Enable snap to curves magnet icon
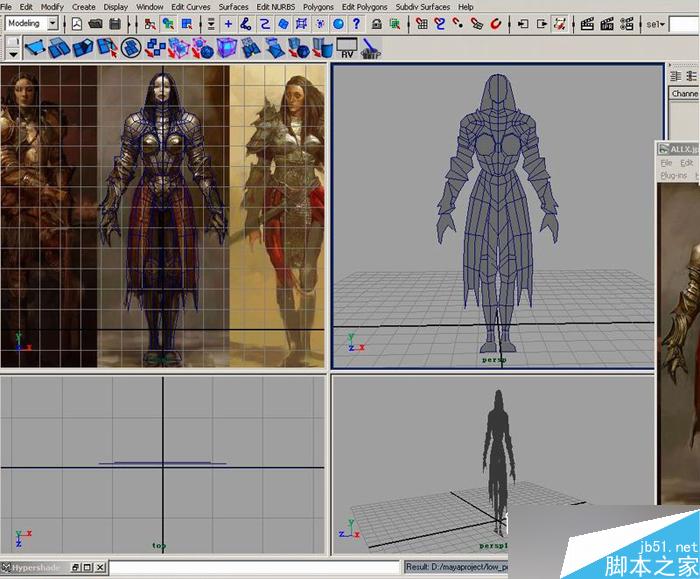Viewport: 700px width, 579px height. (440, 24)
